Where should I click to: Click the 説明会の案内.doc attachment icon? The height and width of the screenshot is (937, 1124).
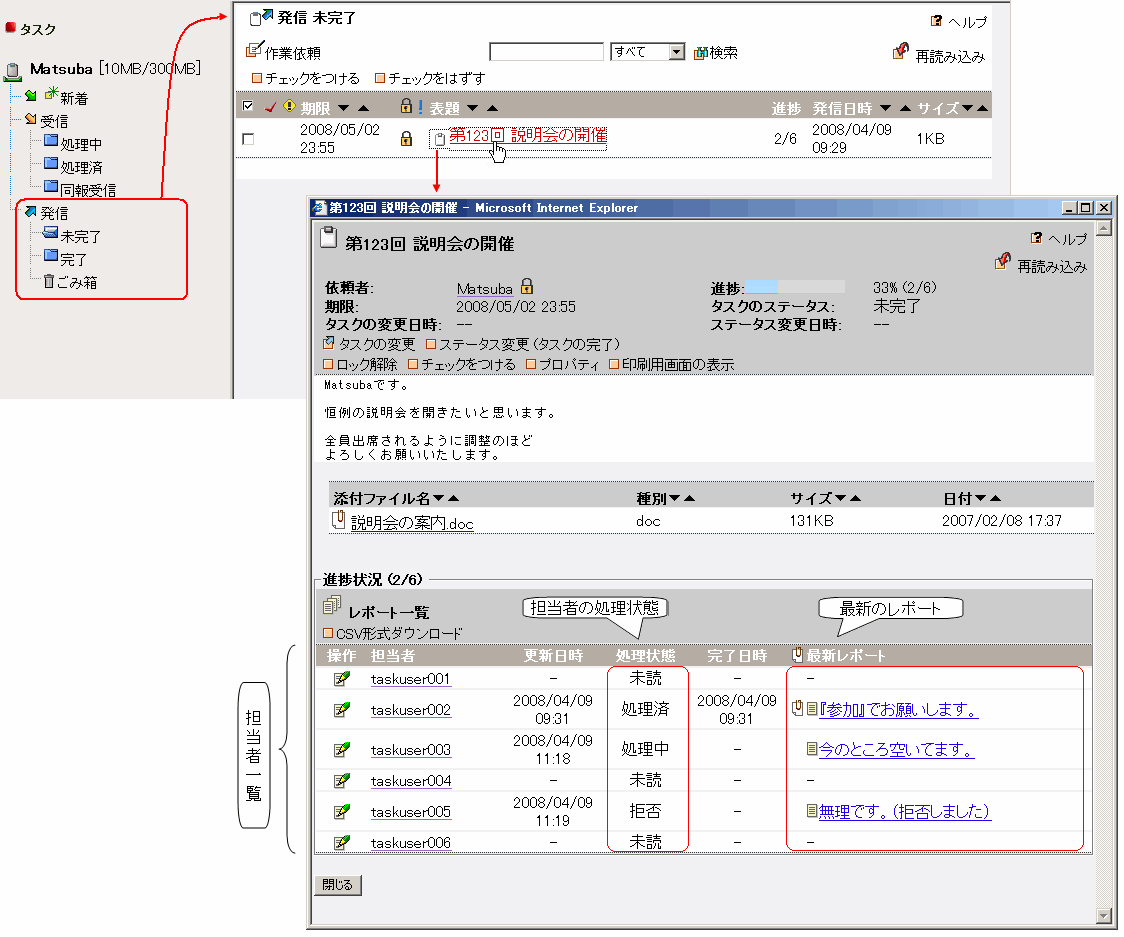tap(338, 520)
